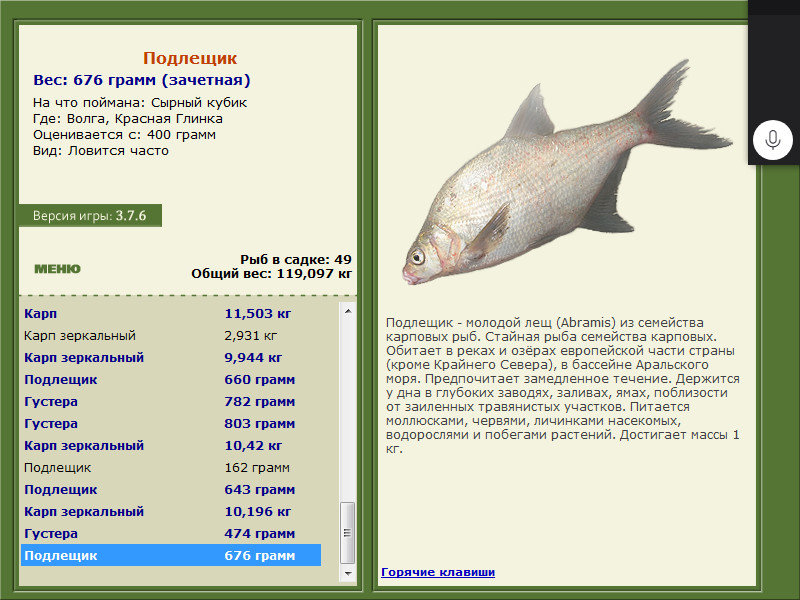Click Рыб в садке: 49 text

[296, 259]
